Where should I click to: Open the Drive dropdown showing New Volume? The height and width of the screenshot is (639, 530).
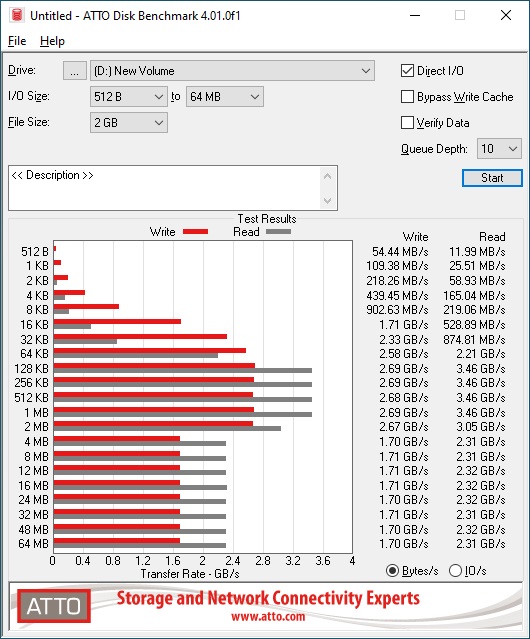(232, 71)
